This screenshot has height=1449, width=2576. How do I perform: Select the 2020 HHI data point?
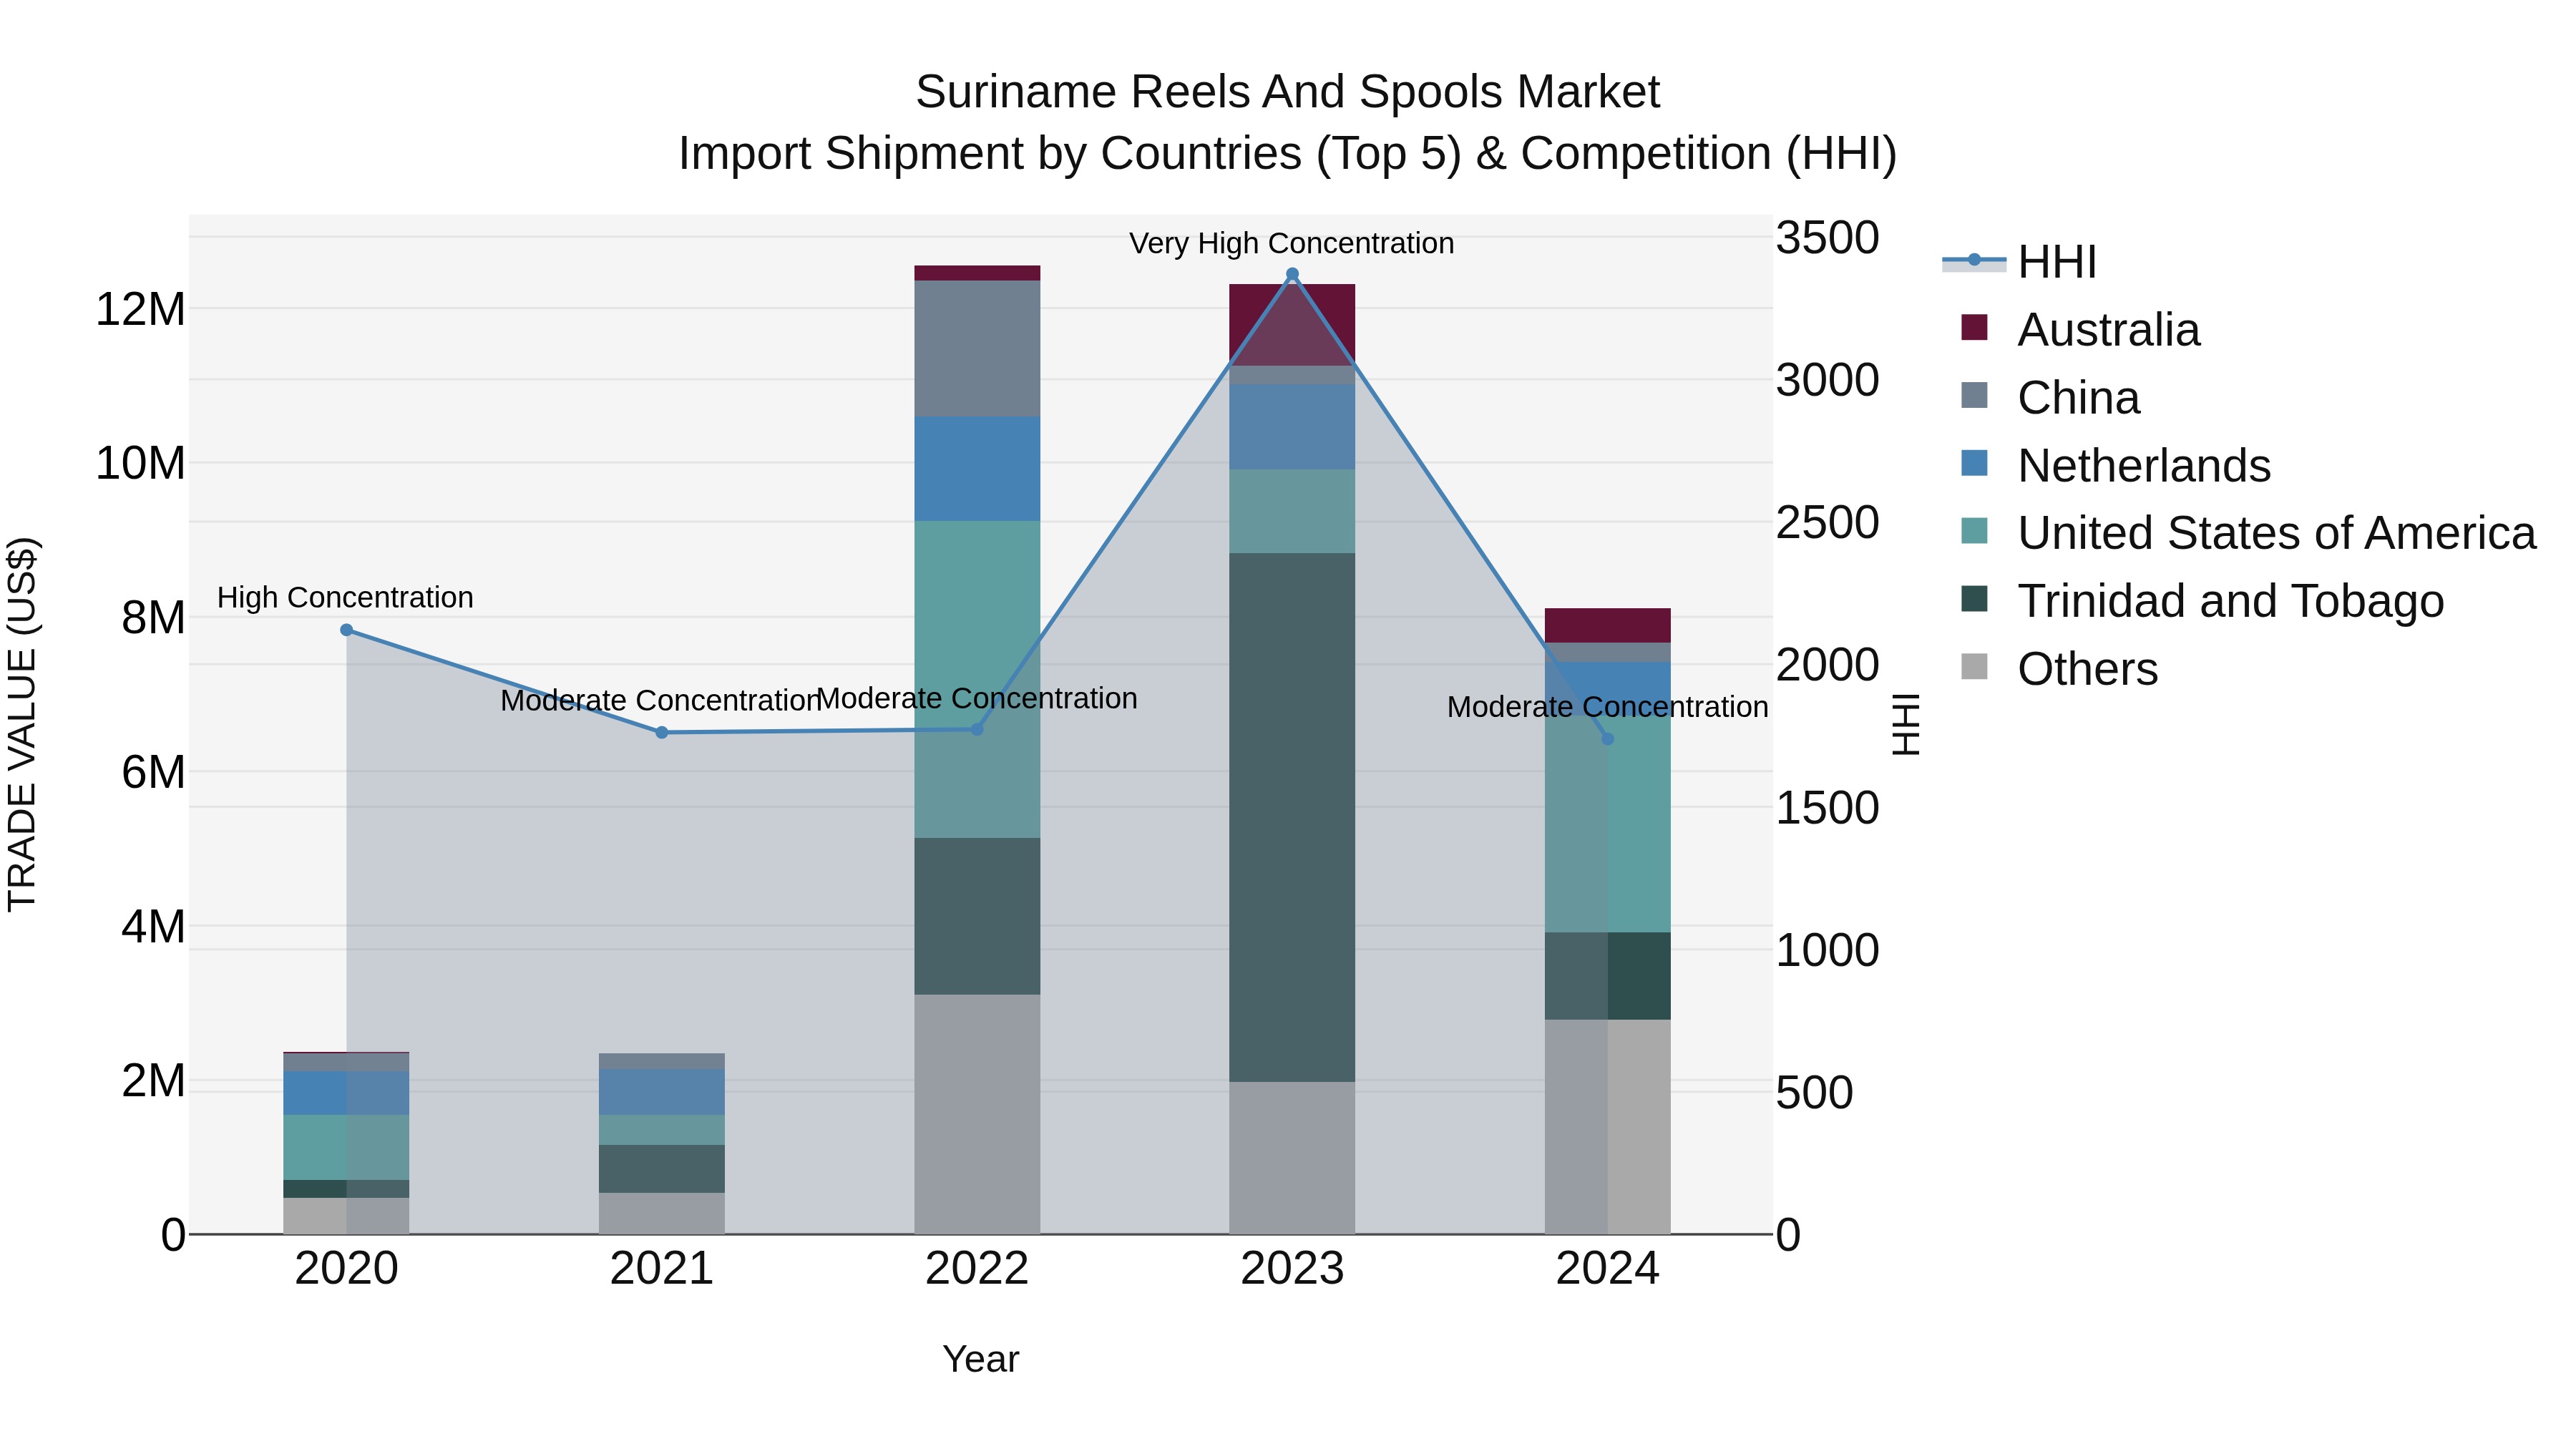click(x=346, y=630)
